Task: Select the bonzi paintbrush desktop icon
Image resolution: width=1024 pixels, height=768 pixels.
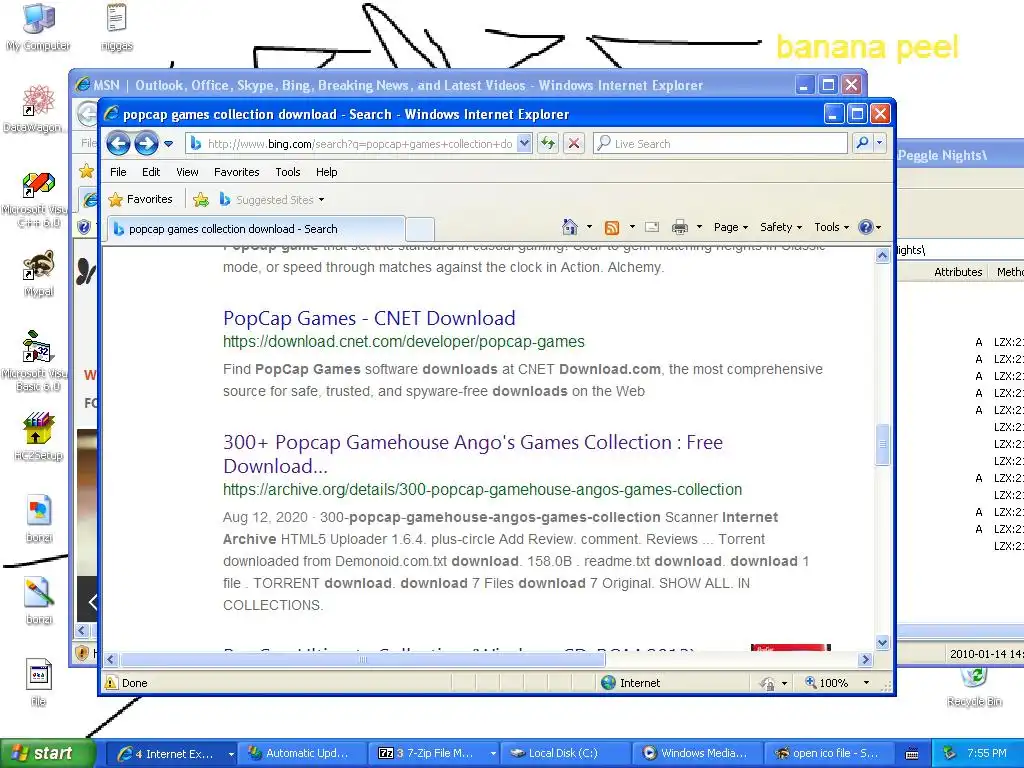Action: pyautogui.click(x=39, y=600)
